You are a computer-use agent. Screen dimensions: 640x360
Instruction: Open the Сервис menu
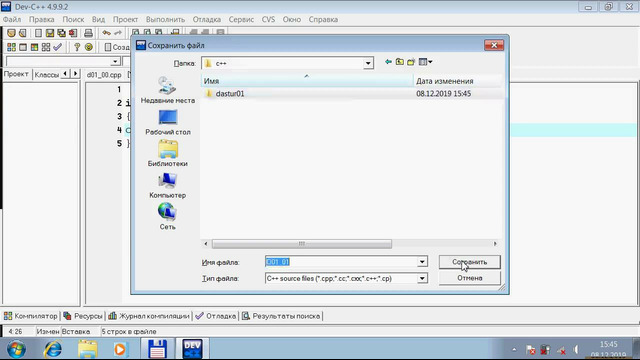(x=241, y=19)
